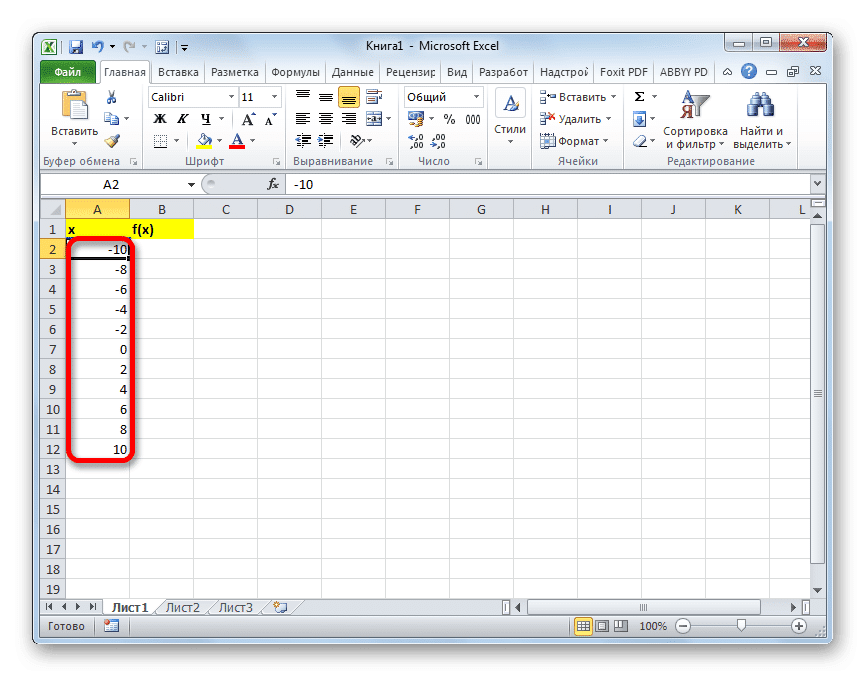The width and height of the screenshot is (866, 677).
Task: Open the font size 11 dropdown
Action: point(274,97)
